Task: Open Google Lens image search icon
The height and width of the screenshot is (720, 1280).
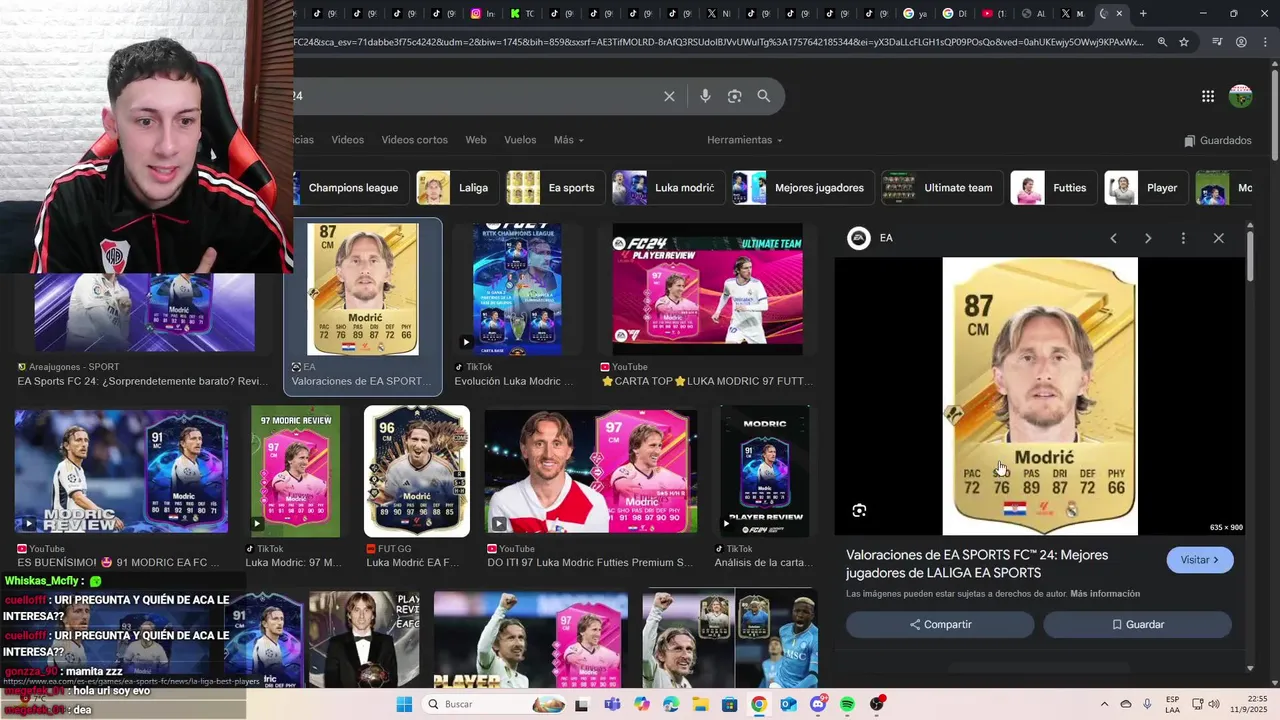Action: pyautogui.click(x=735, y=96)
